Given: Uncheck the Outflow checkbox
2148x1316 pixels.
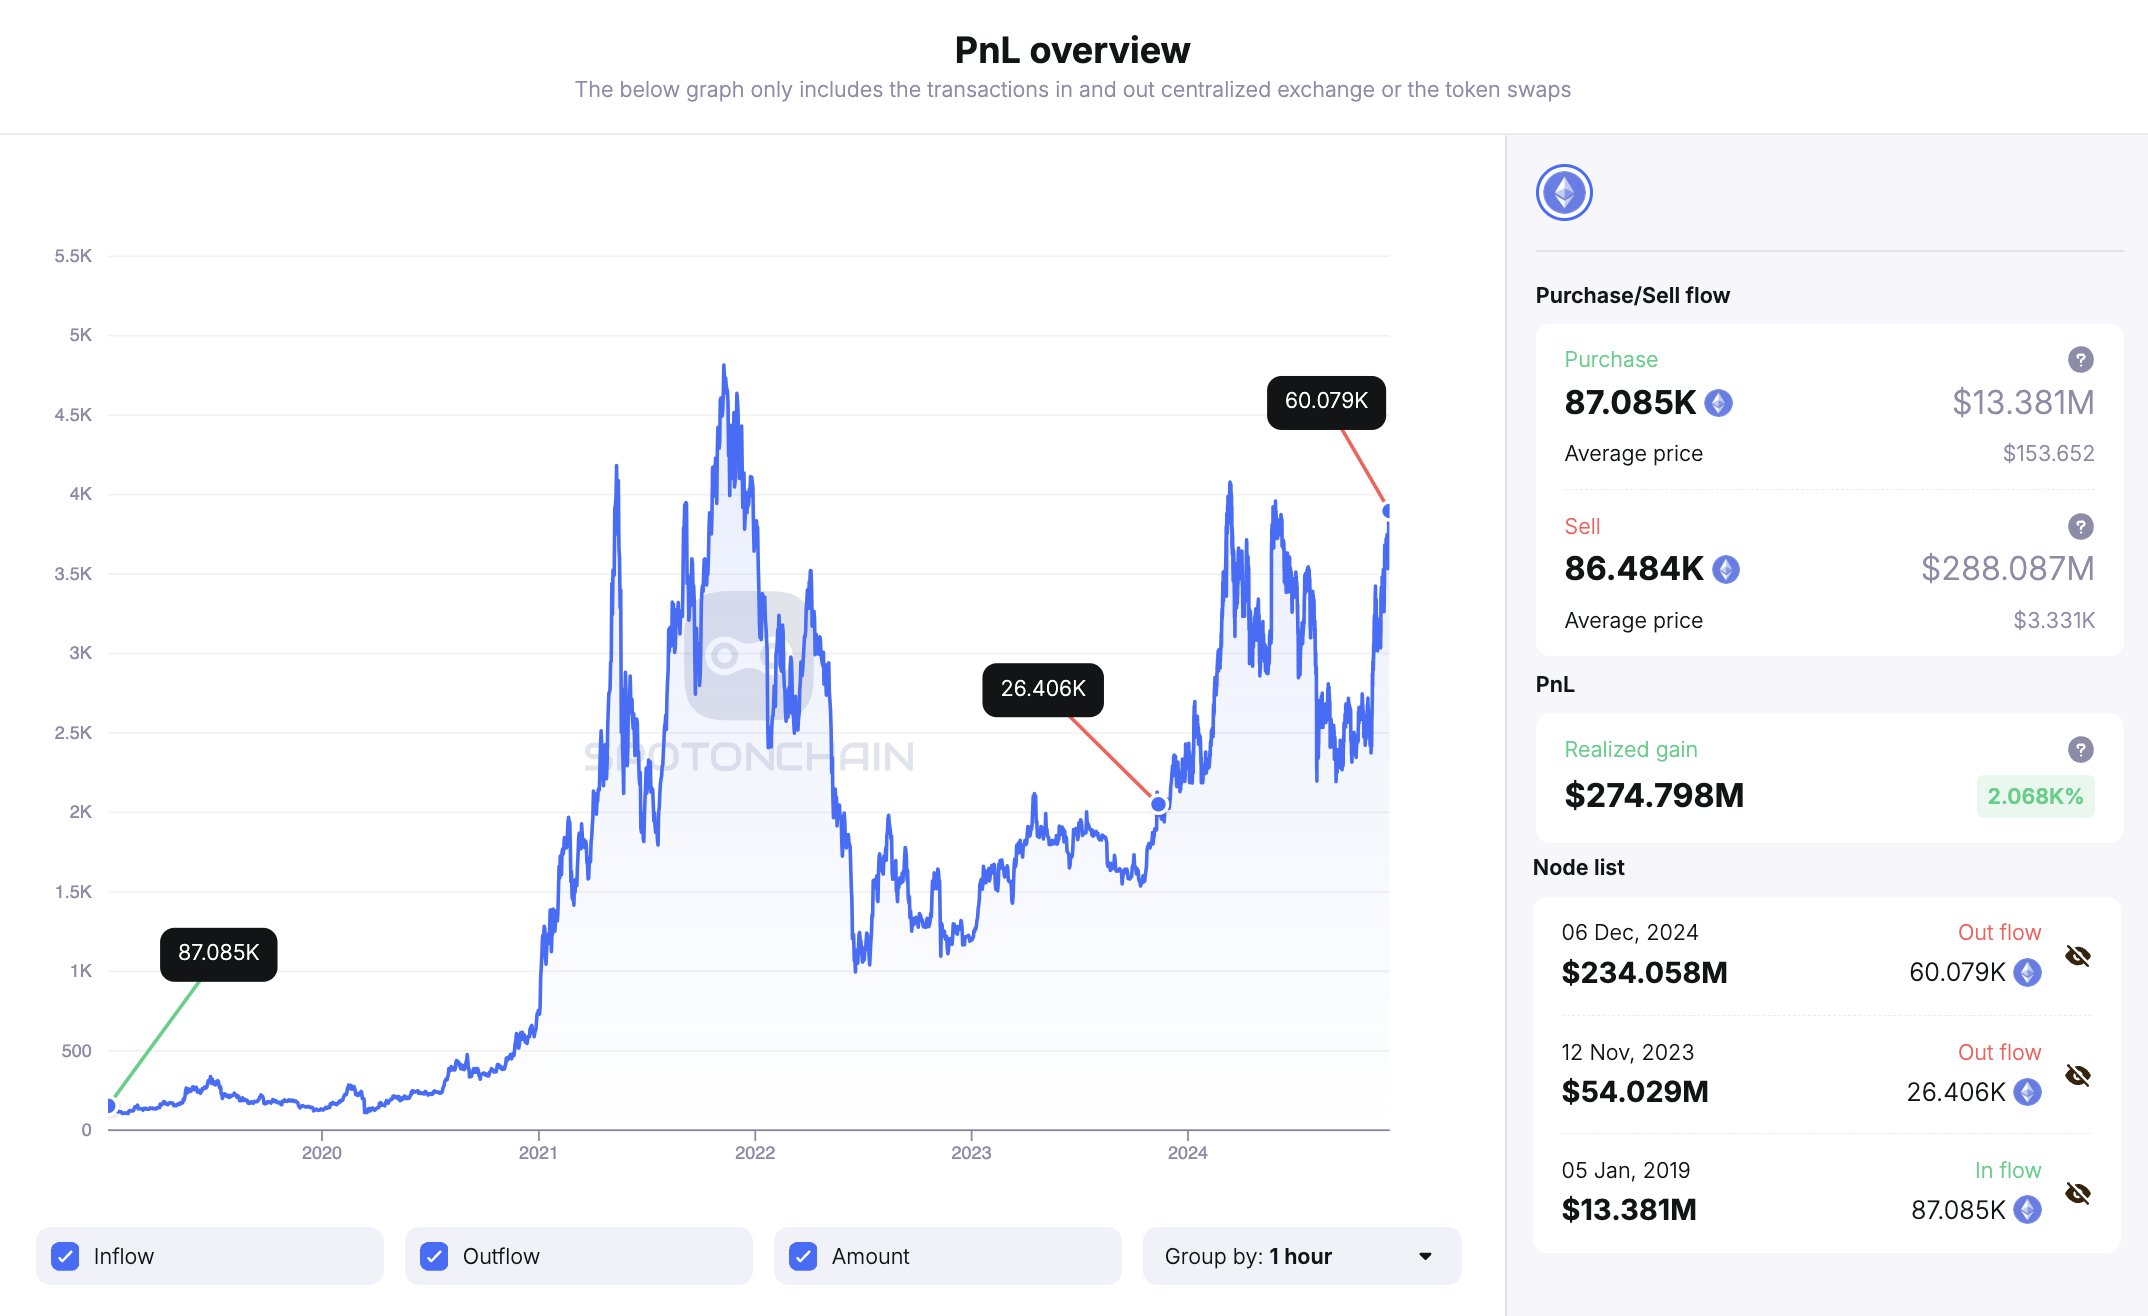Looking at the screenshot, I should pos(434,1256).
